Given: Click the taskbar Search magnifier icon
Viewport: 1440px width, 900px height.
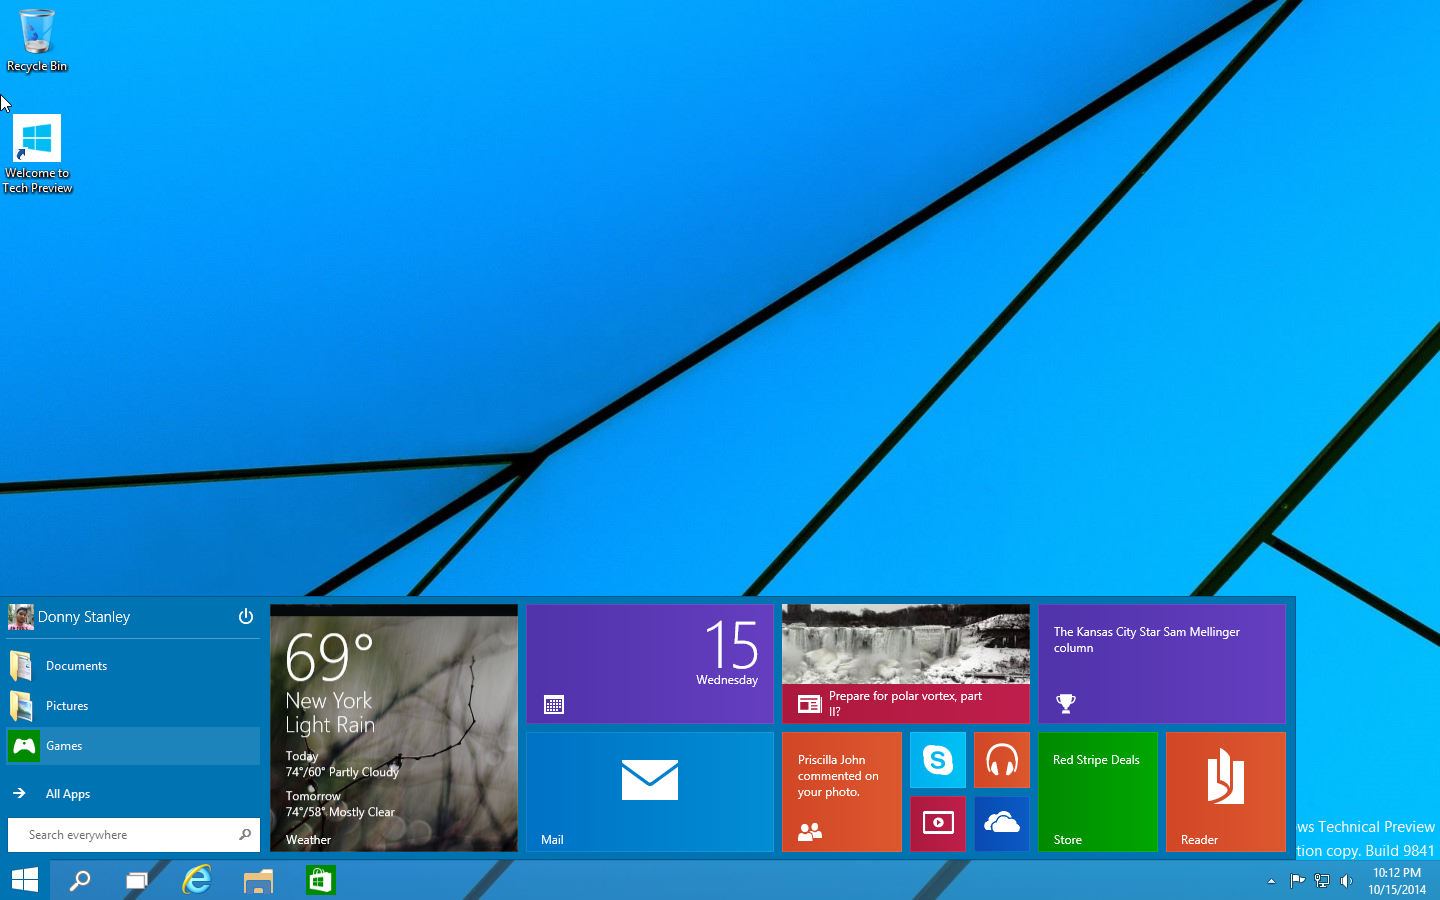Looking at the screenshot, I should tap(79, 880).
